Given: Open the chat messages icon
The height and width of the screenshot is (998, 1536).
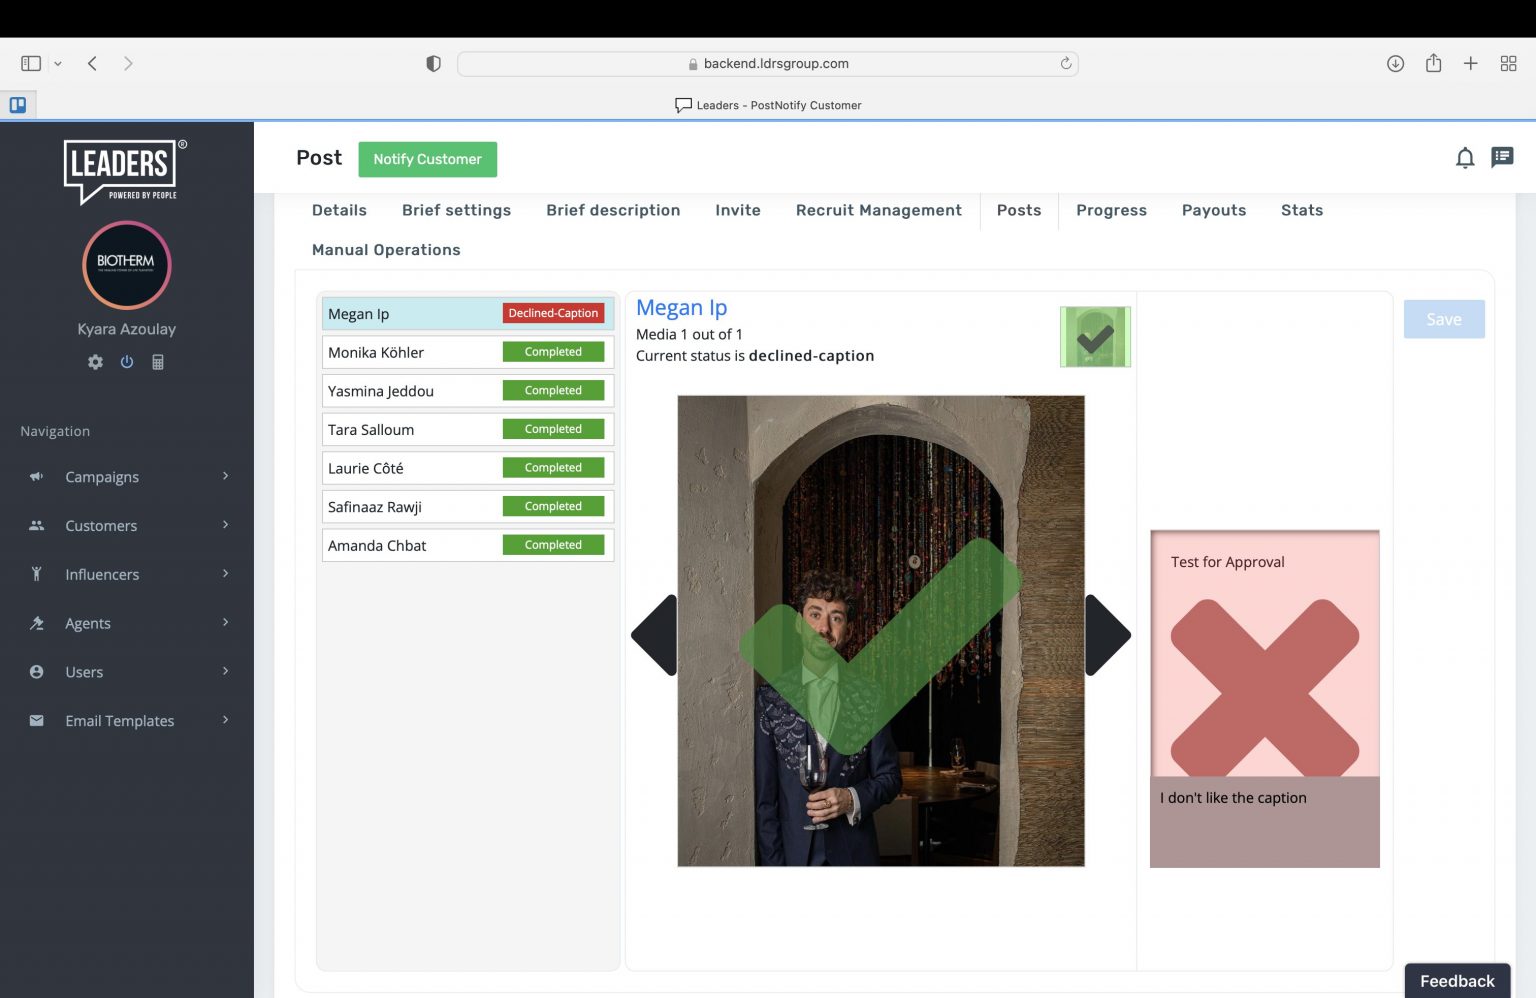Looking at the screenshot, I should [x=1502, y=158].
